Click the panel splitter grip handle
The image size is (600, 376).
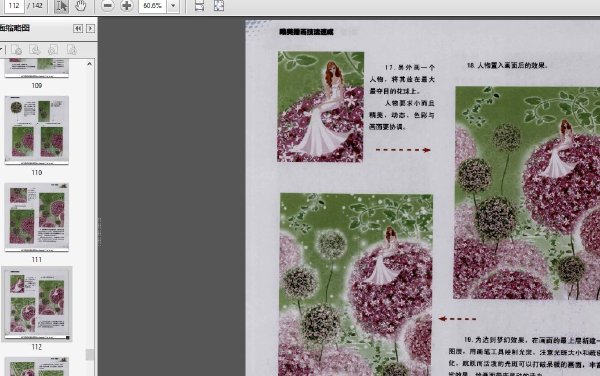[99, 232]
